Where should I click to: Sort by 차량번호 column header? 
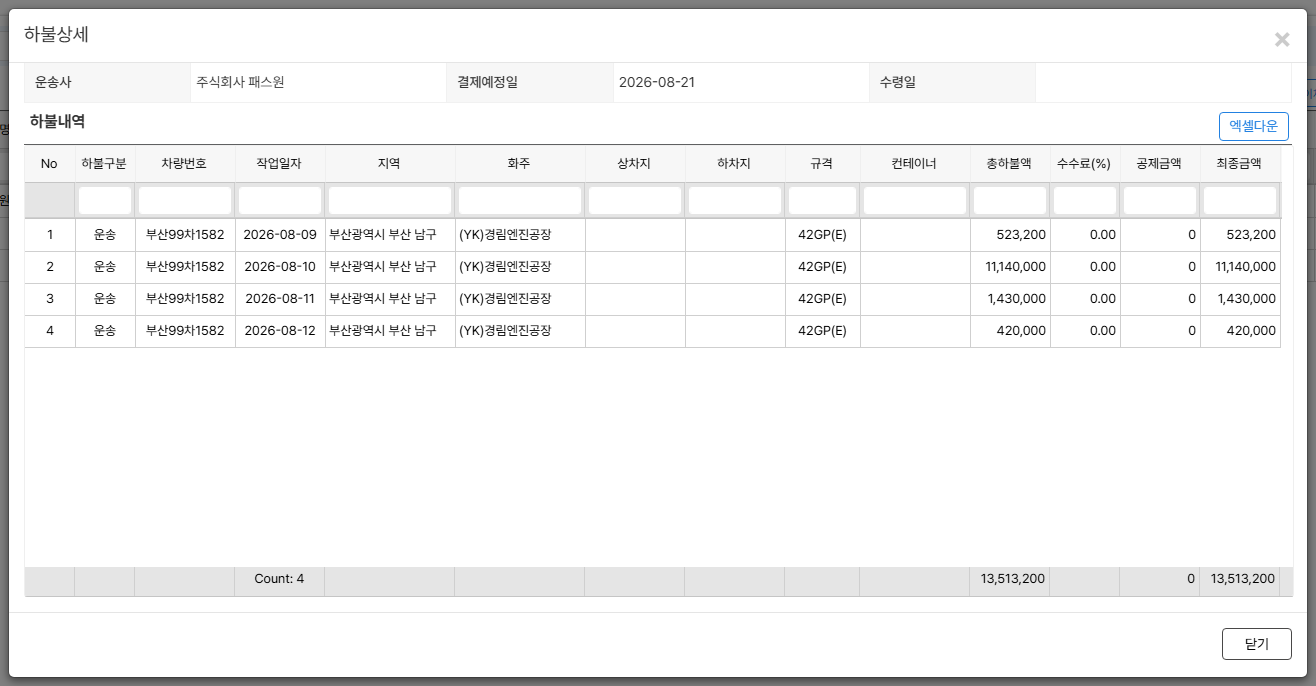[185, 164]
